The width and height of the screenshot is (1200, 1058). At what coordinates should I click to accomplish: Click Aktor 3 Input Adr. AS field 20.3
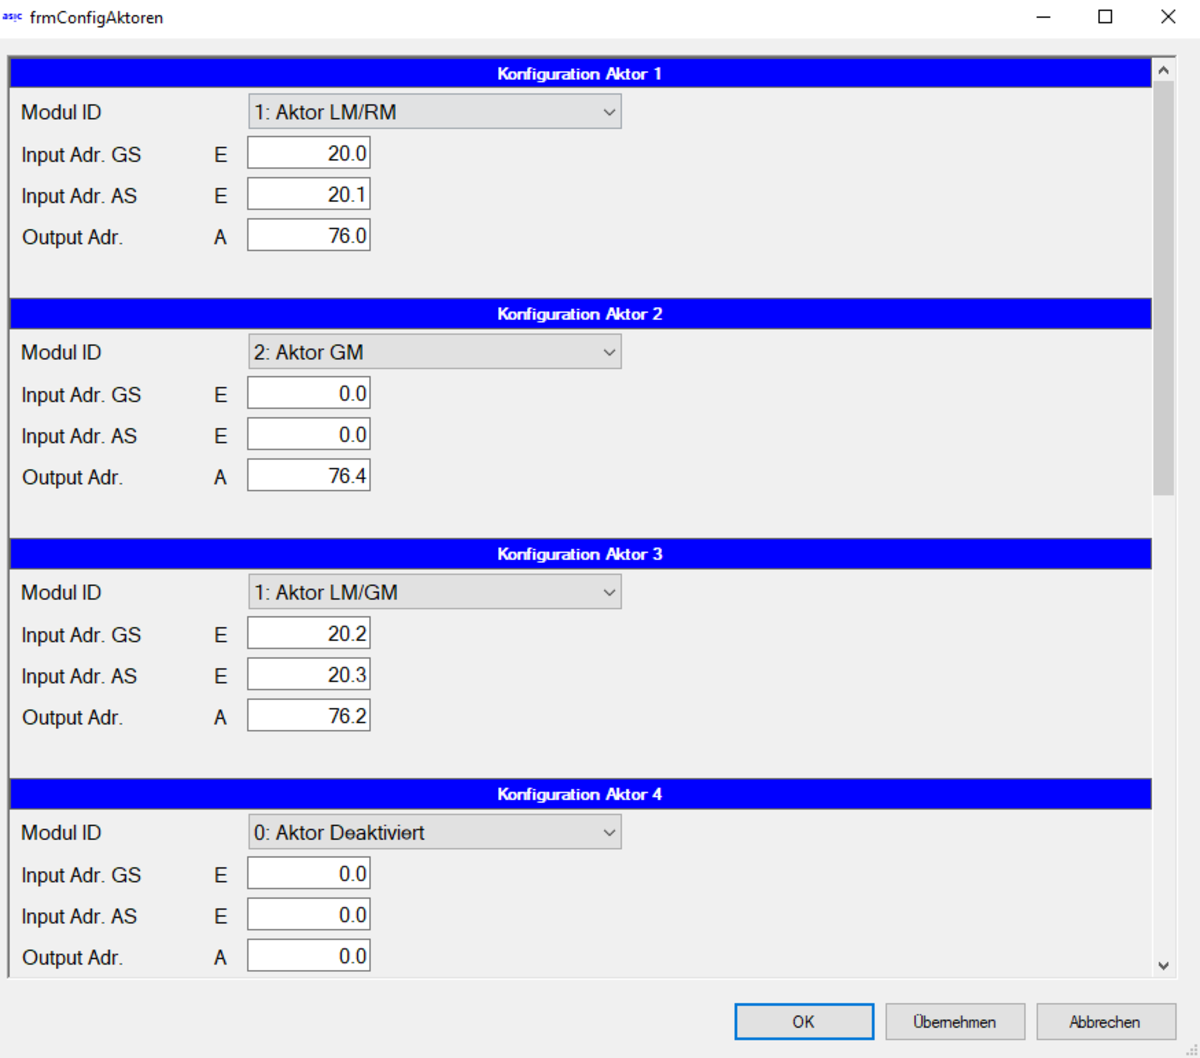(309, 675)
